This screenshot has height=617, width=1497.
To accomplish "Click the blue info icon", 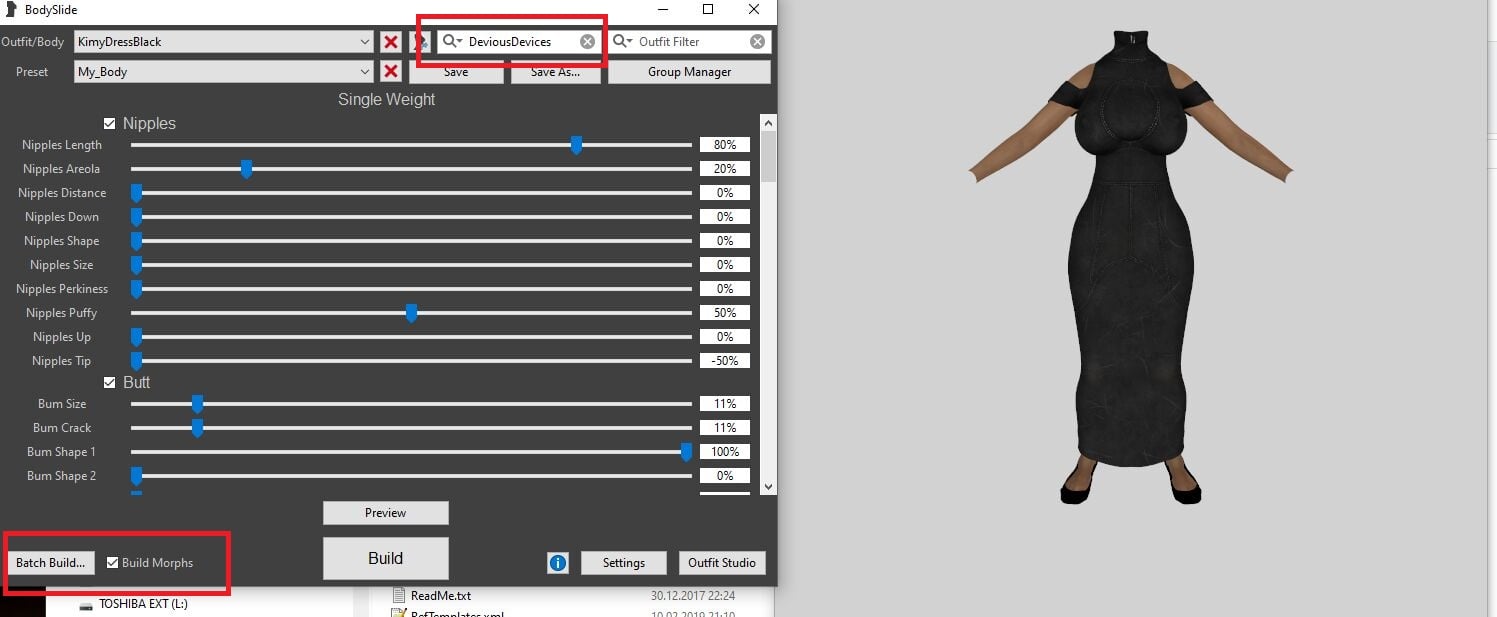I will 558,563.
